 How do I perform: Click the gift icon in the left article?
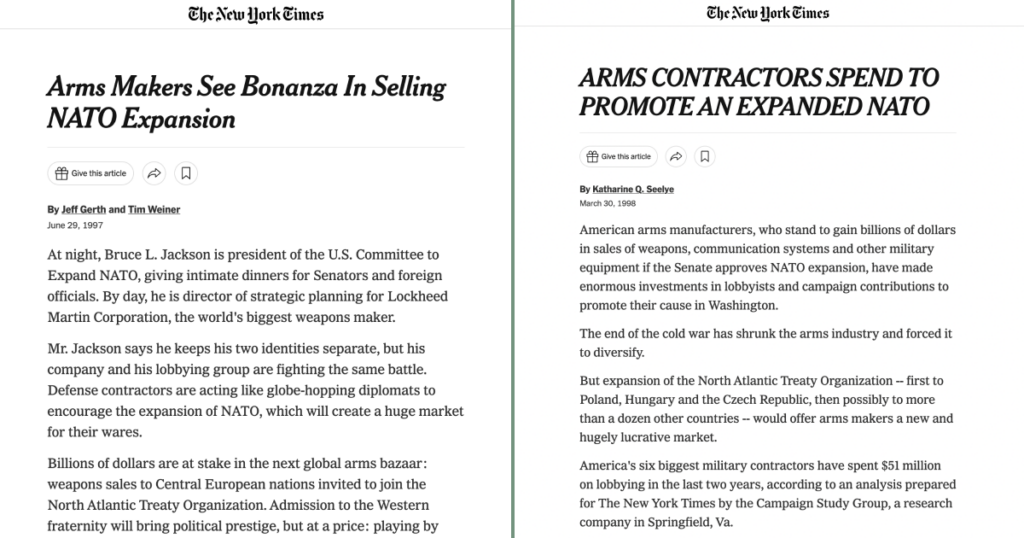[x=61, y=173]
